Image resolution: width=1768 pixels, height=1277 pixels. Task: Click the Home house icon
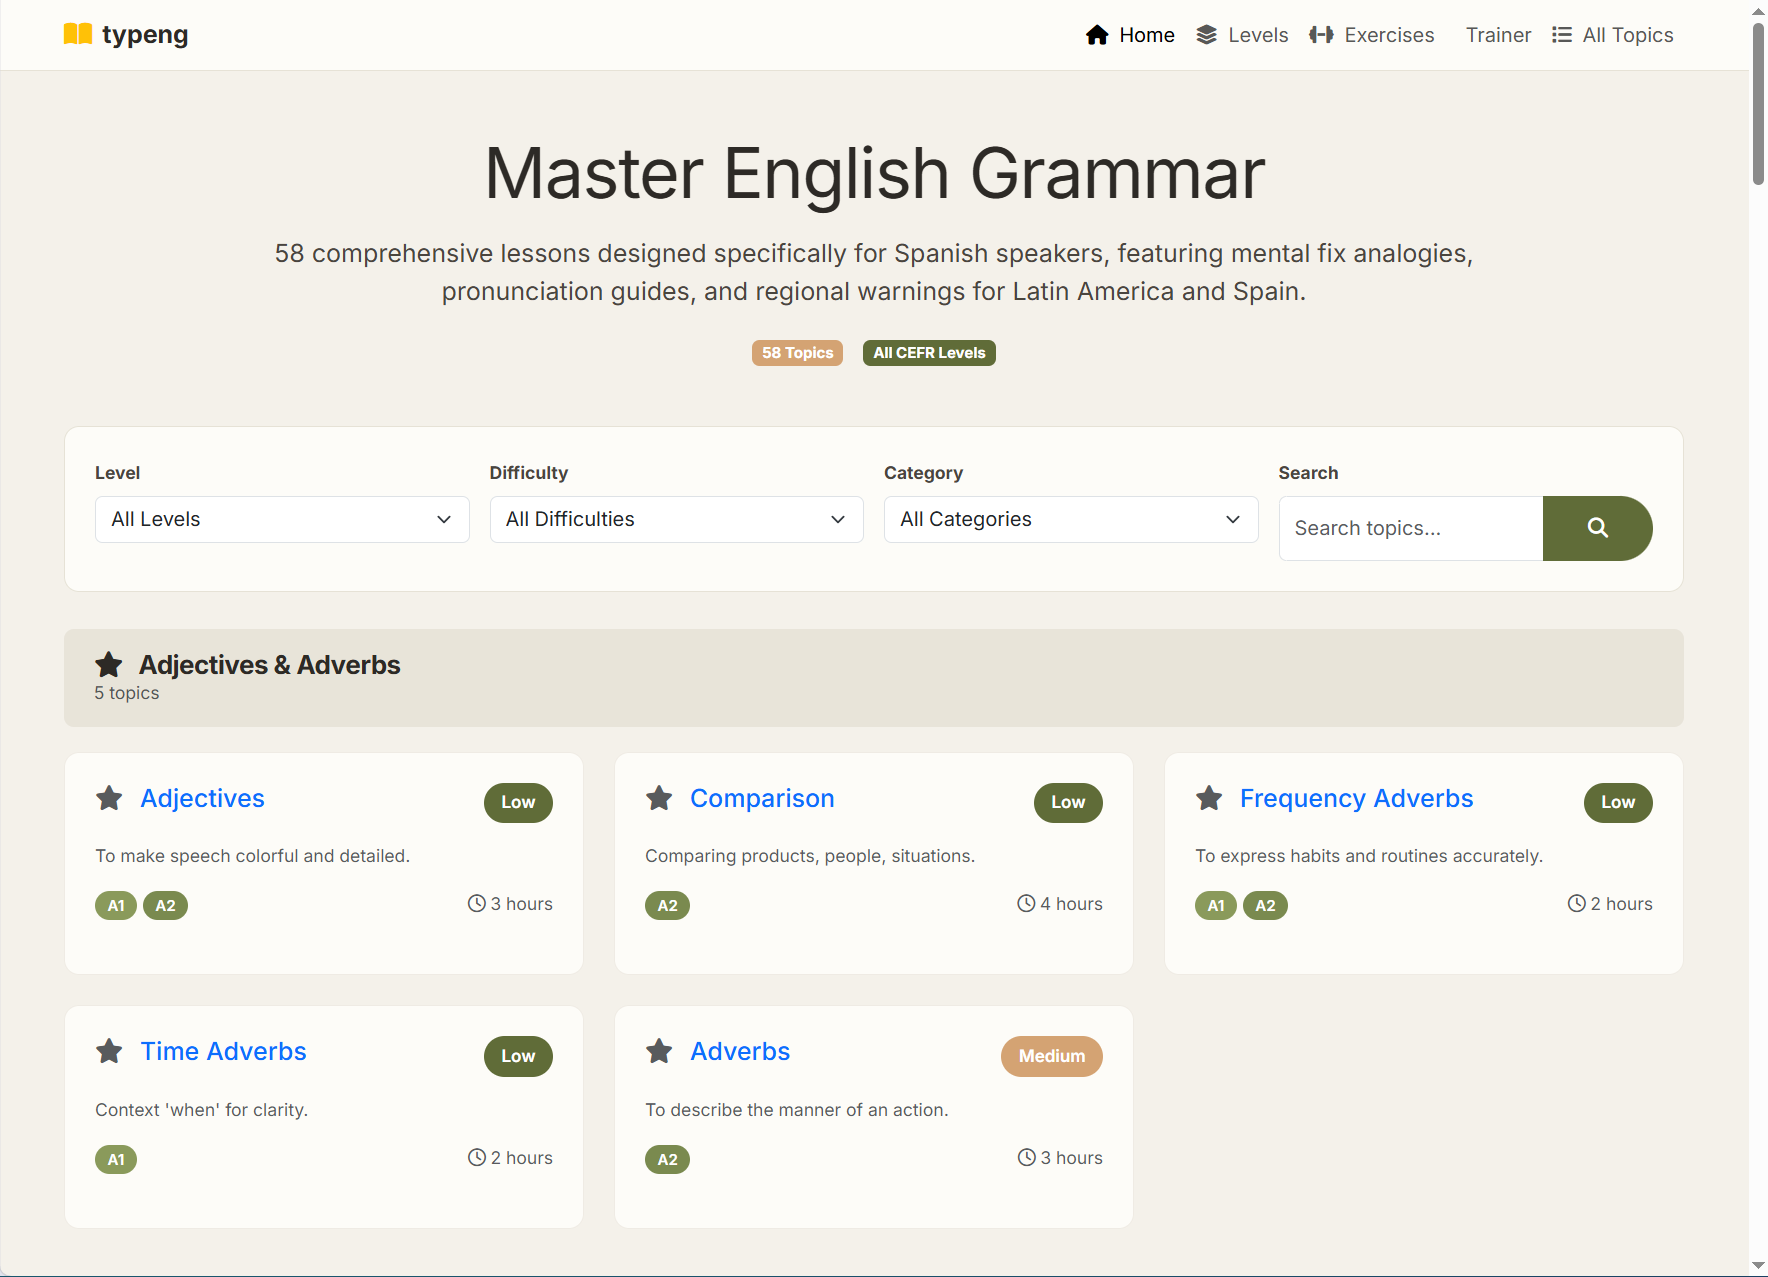click(1097, 35)
